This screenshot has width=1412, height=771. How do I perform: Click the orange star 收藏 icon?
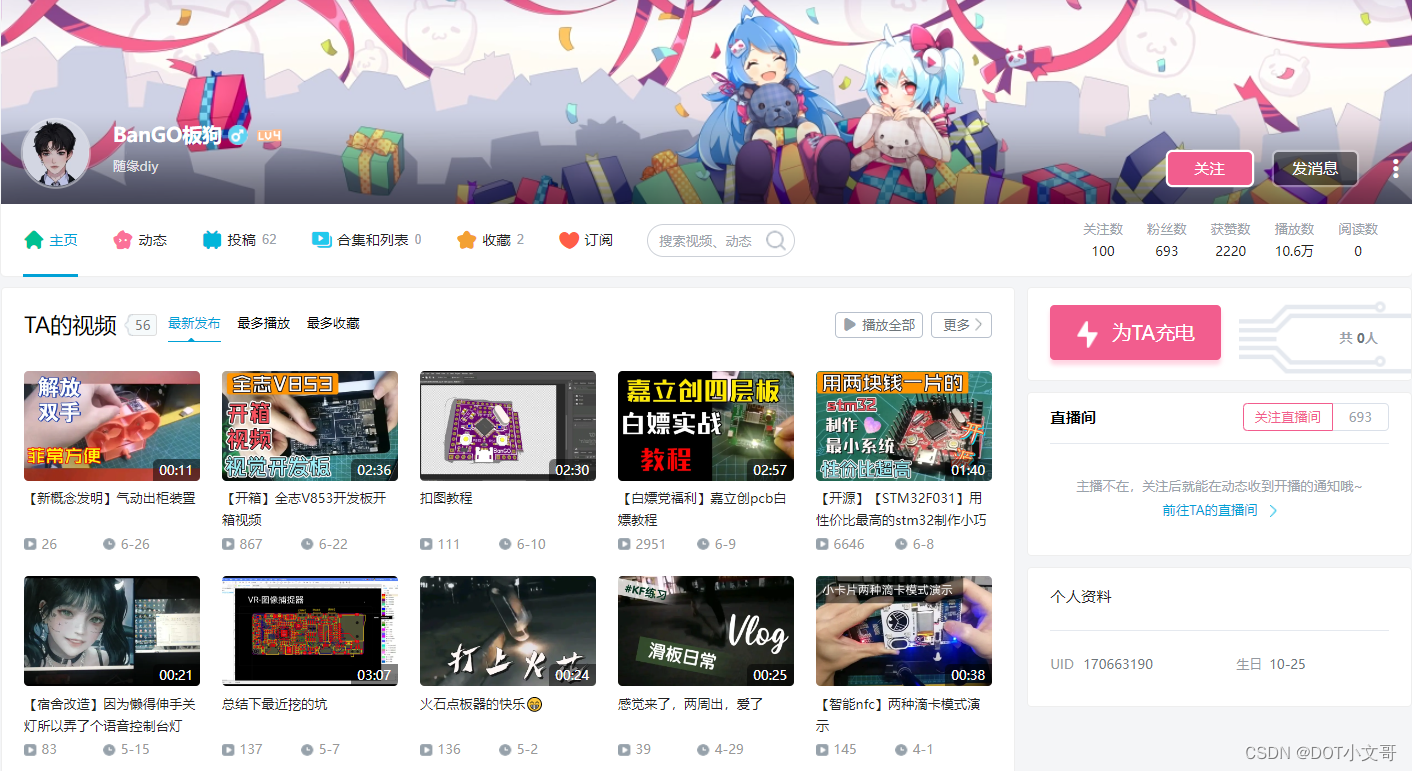466,240
